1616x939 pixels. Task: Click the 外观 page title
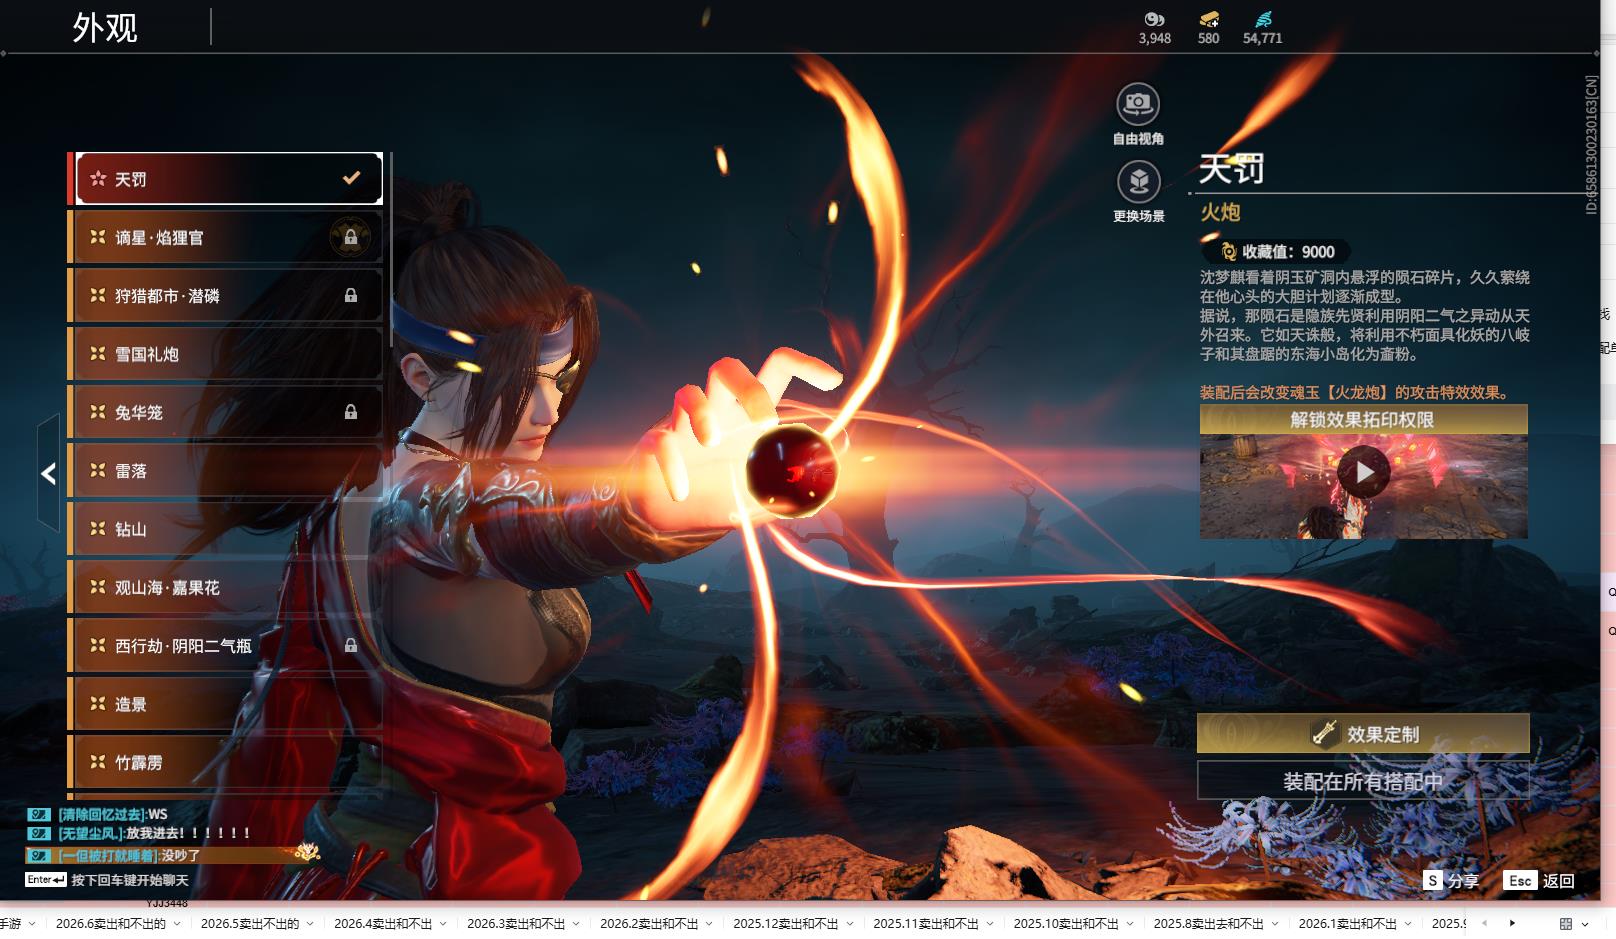coord(105,27)
